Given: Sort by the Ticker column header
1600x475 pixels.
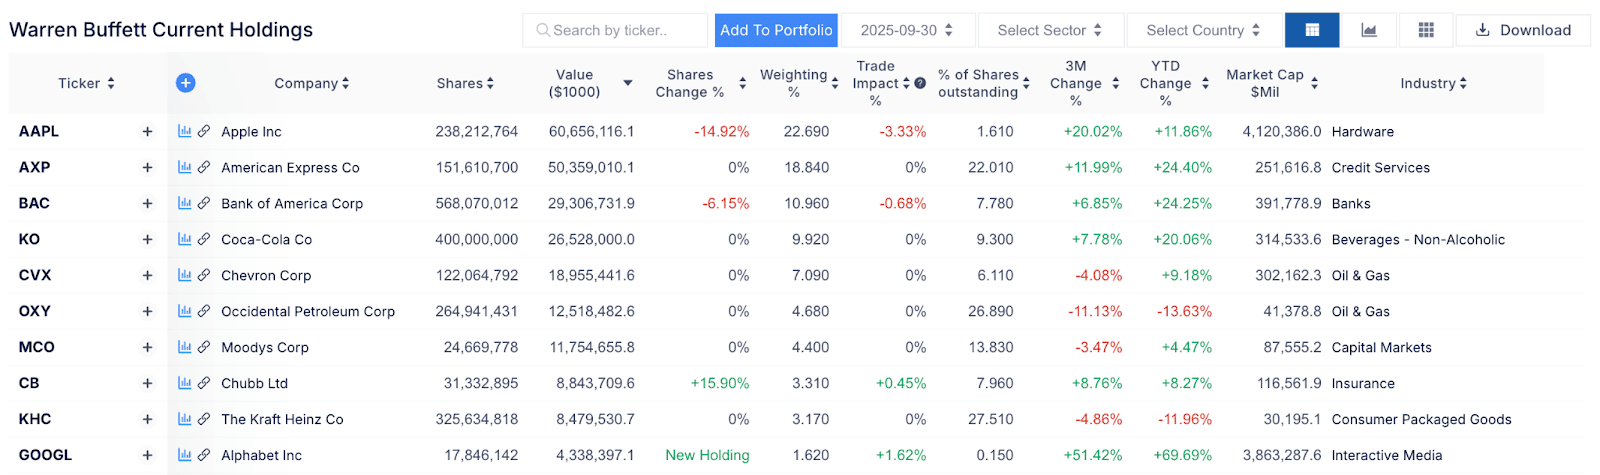Looking at the screenshot, I should (x=86, y=83).
